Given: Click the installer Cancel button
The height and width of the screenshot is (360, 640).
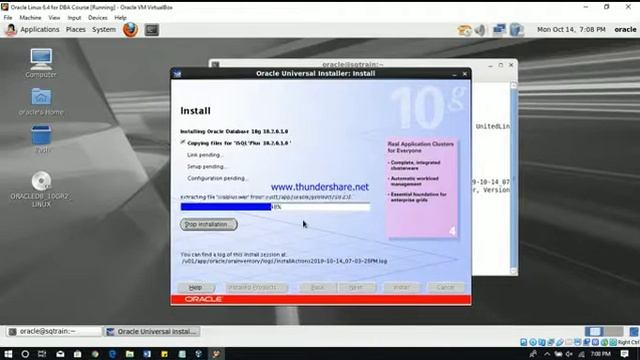Looking at the screenshot, I should [445, 287].
